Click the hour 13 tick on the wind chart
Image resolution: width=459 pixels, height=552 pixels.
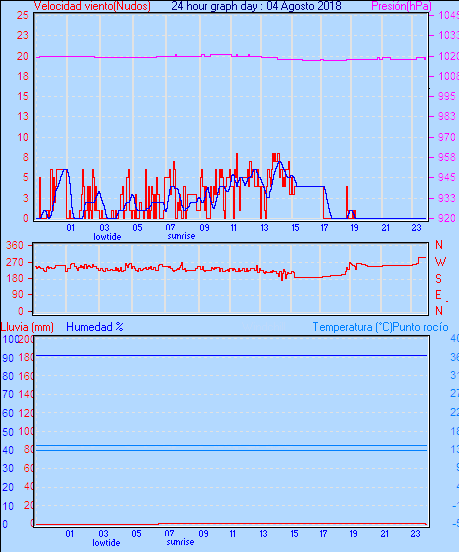[264, 228]
